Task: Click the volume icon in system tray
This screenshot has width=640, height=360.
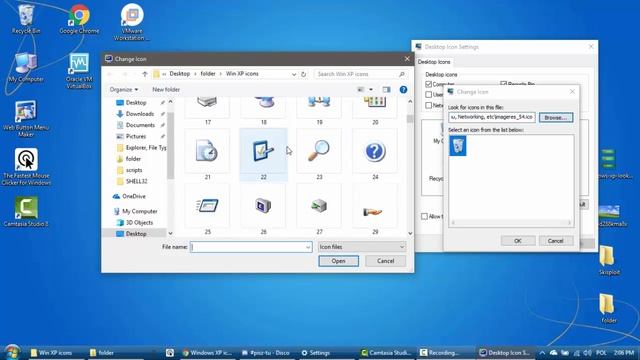Action: click(x=587, y=353)
